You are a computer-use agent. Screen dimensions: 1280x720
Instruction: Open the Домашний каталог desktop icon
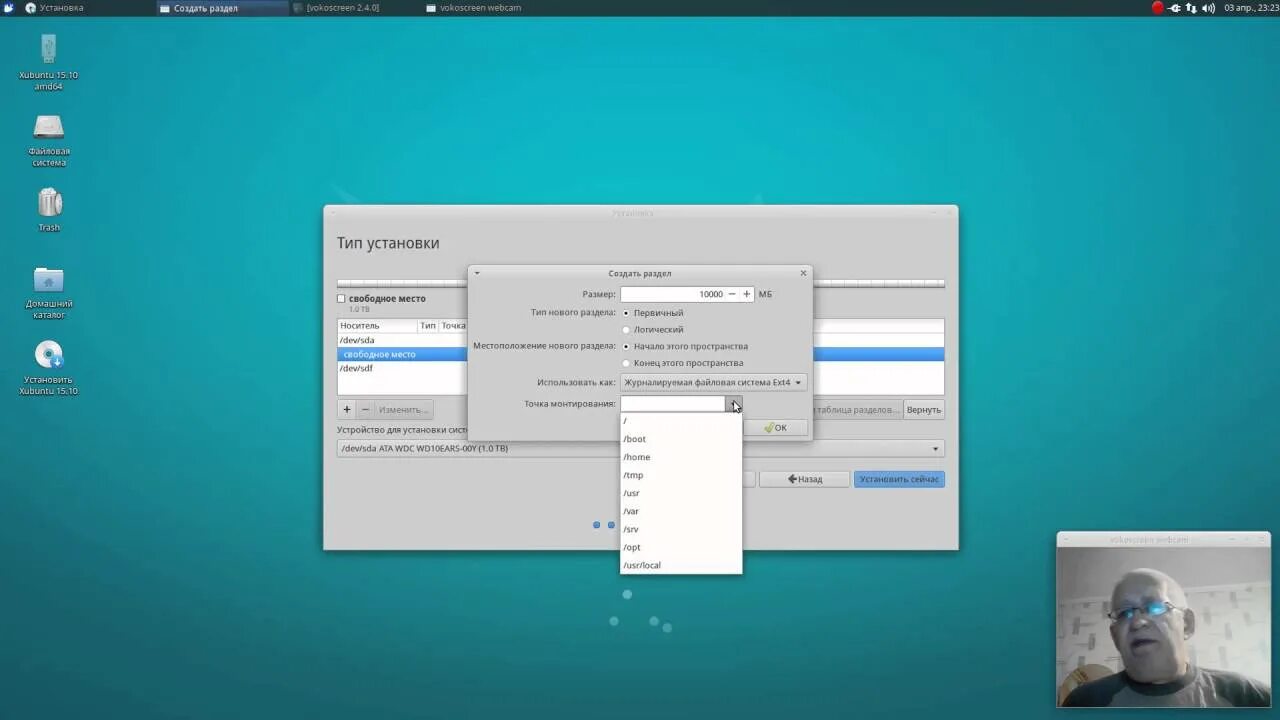pyautogui.click(x=48, y=283)
